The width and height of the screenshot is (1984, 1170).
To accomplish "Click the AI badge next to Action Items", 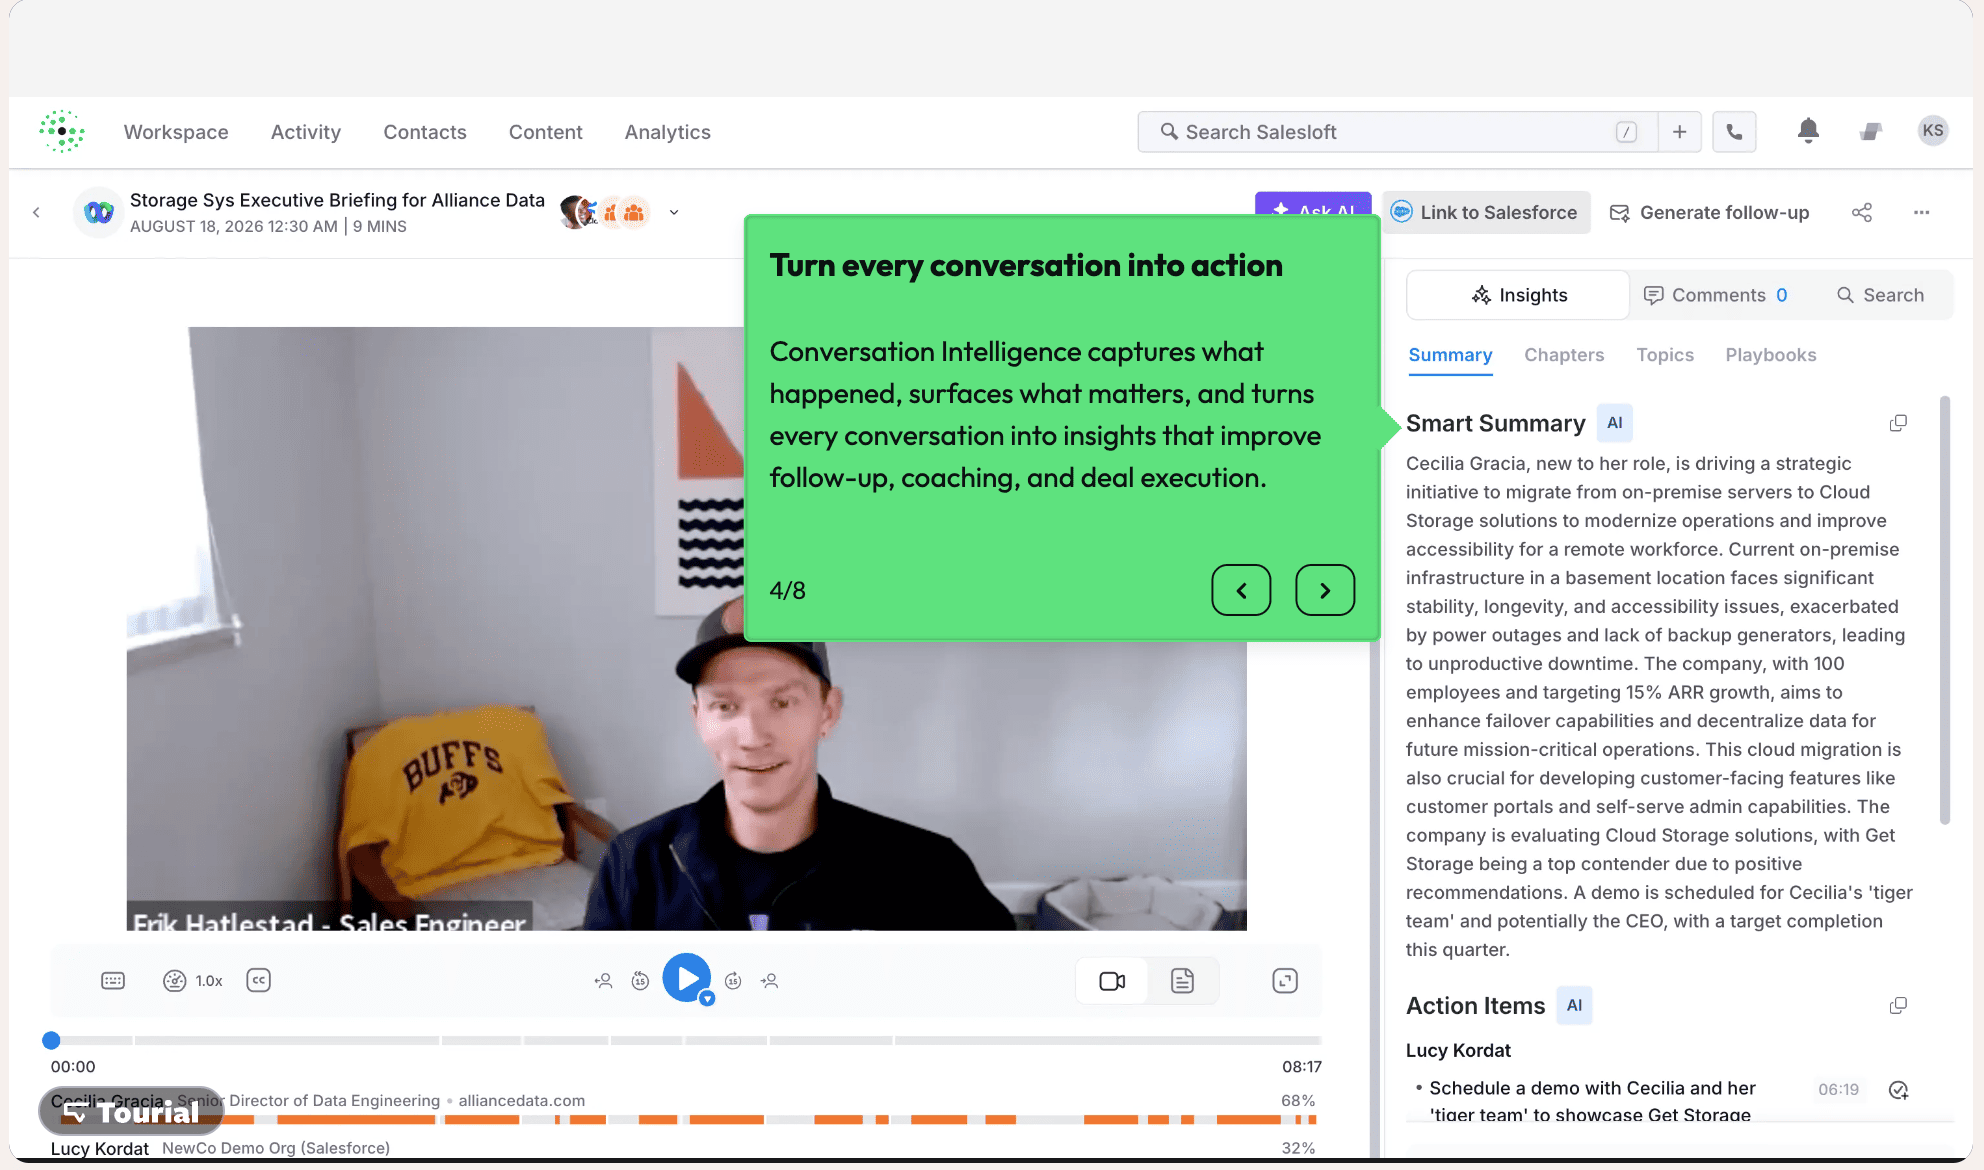I will [x=1574, y=1005].
